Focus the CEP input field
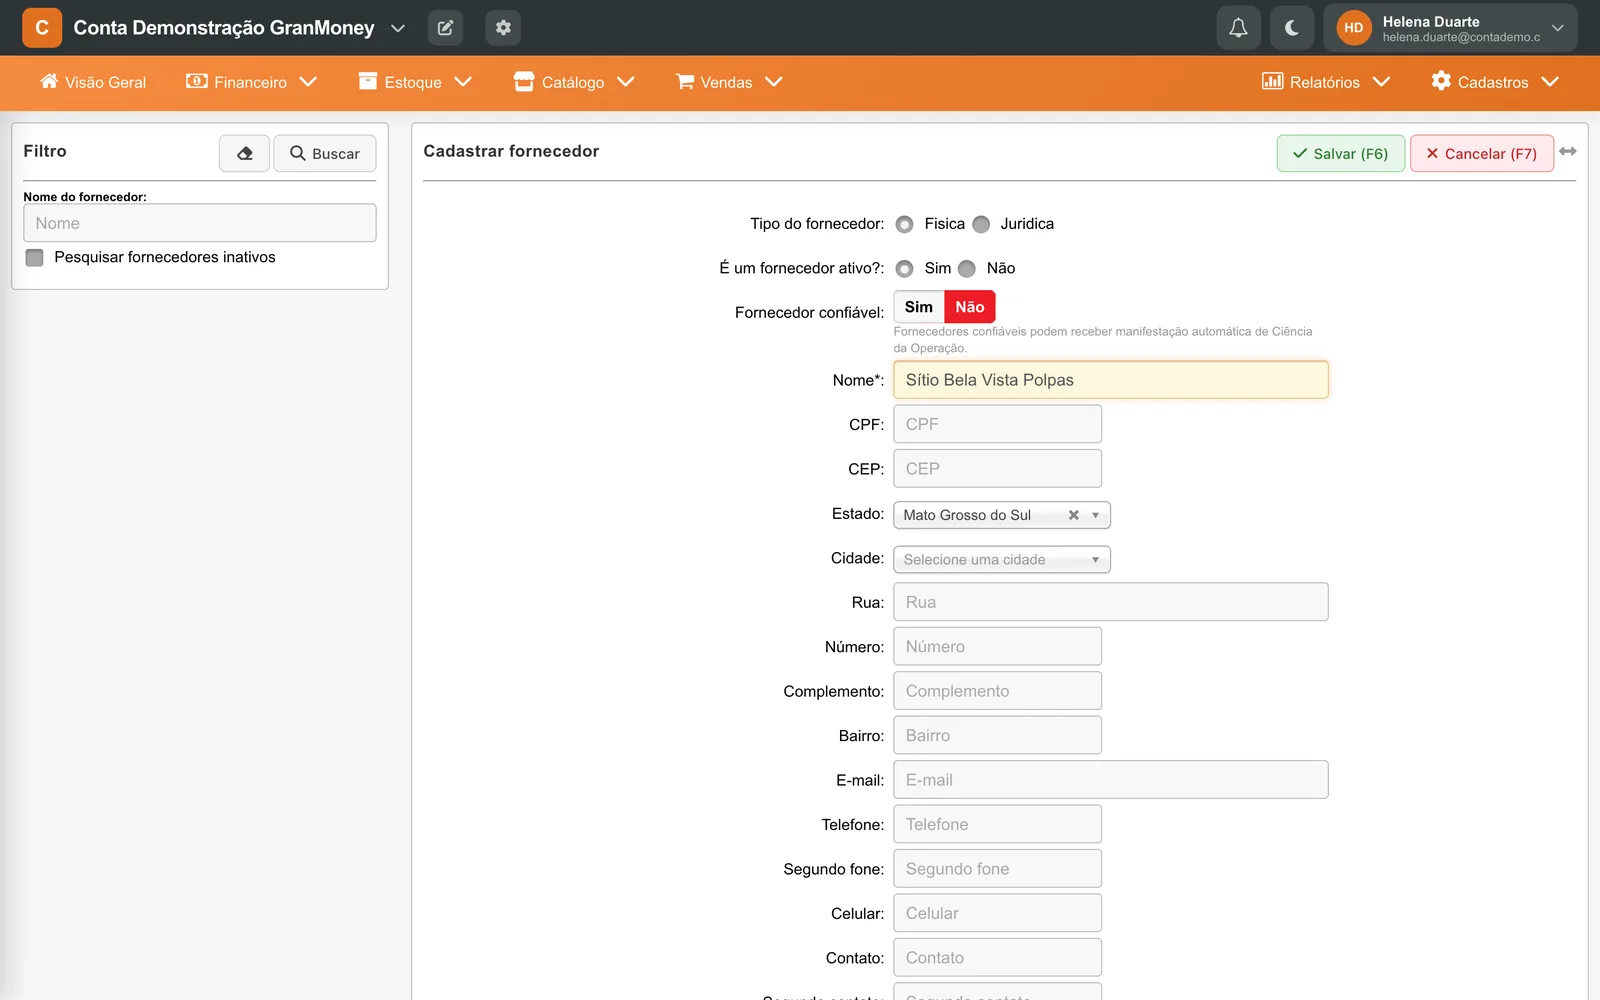Image resolution: width=1600 pixels, height=1000 pixels. coord(998,468)
